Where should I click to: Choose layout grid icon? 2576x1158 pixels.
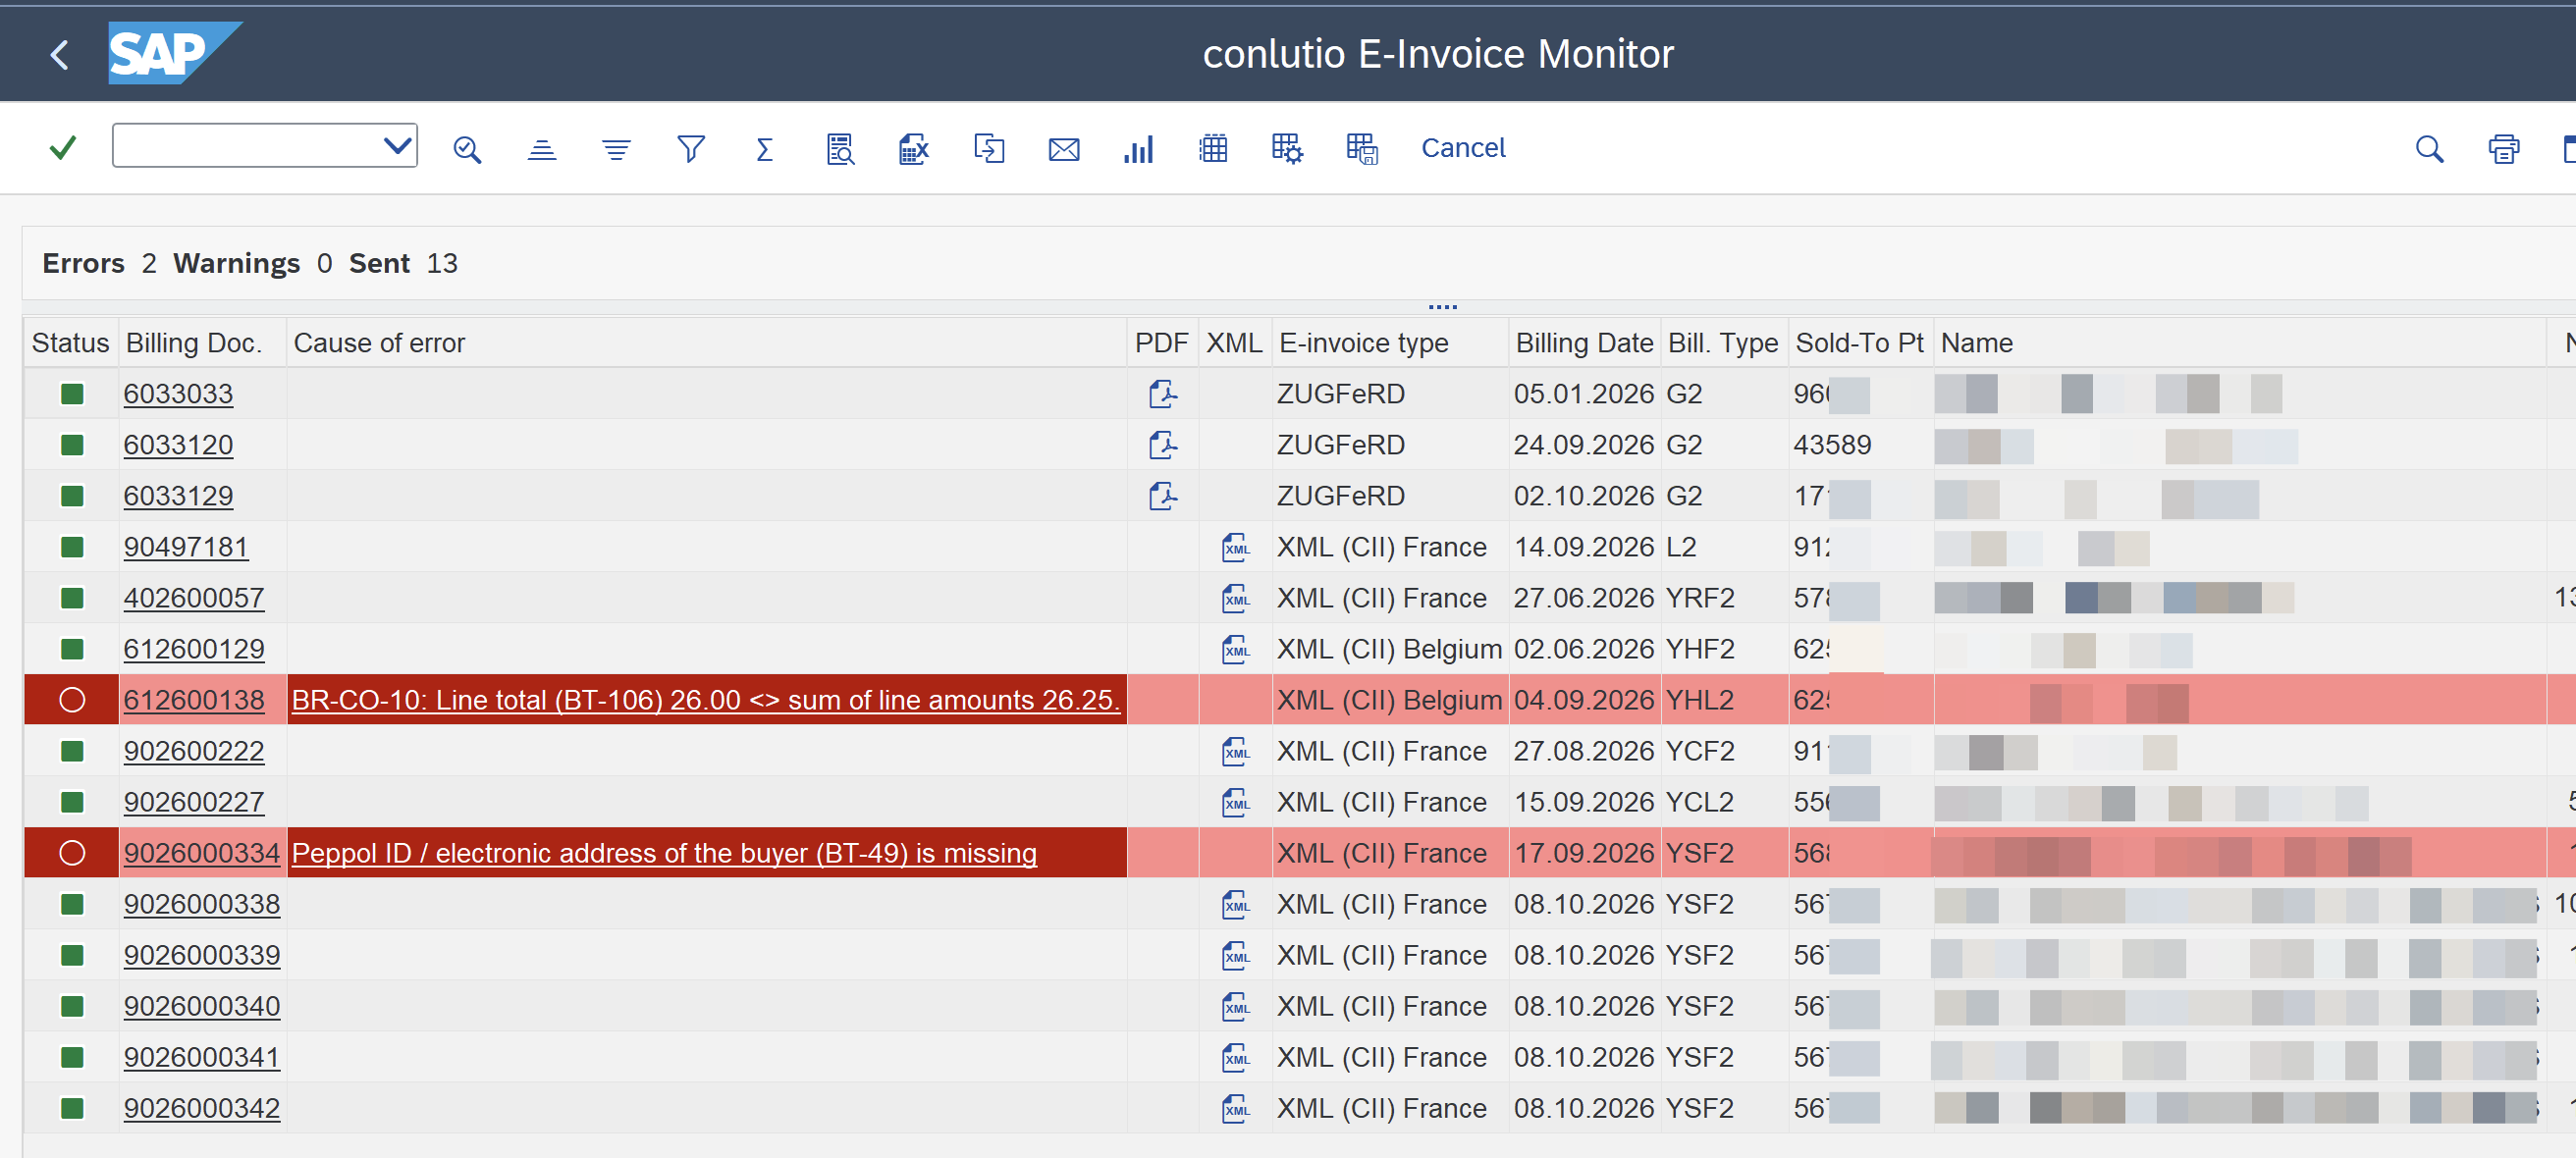pyautogui.click(x=1213, y=149)
